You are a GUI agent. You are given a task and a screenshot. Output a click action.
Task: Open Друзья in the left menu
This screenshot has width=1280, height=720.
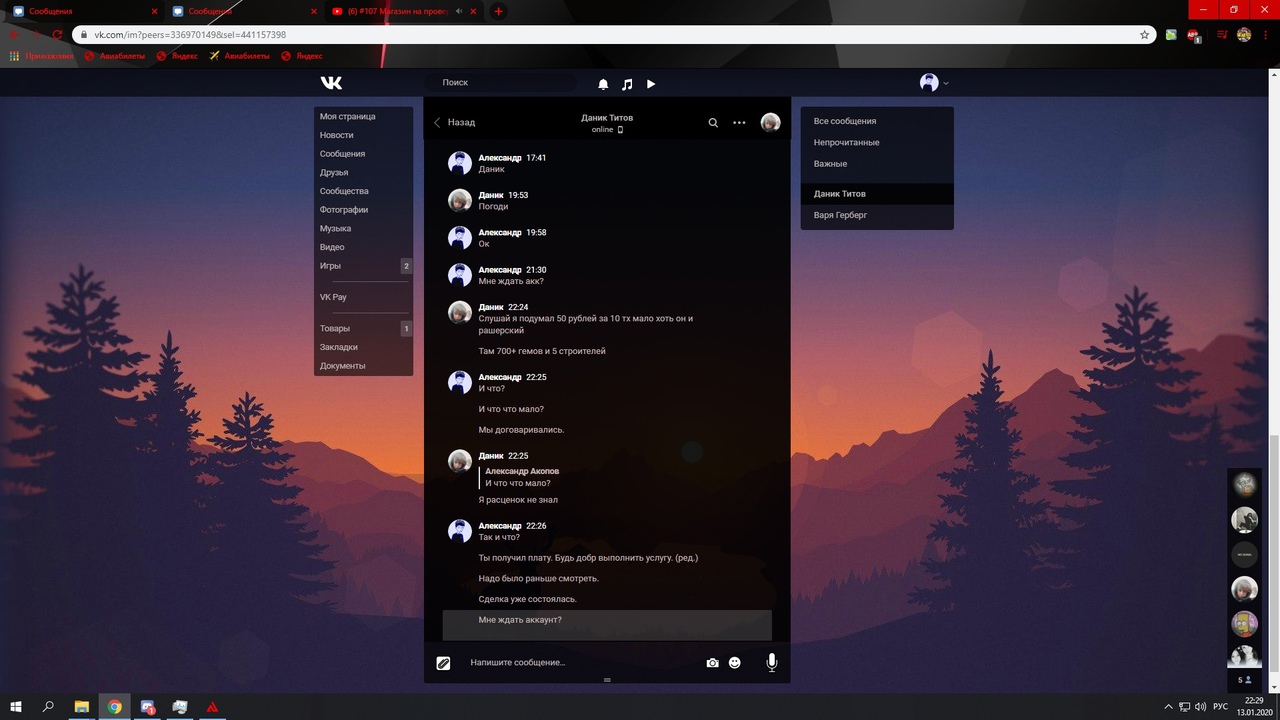334,172
